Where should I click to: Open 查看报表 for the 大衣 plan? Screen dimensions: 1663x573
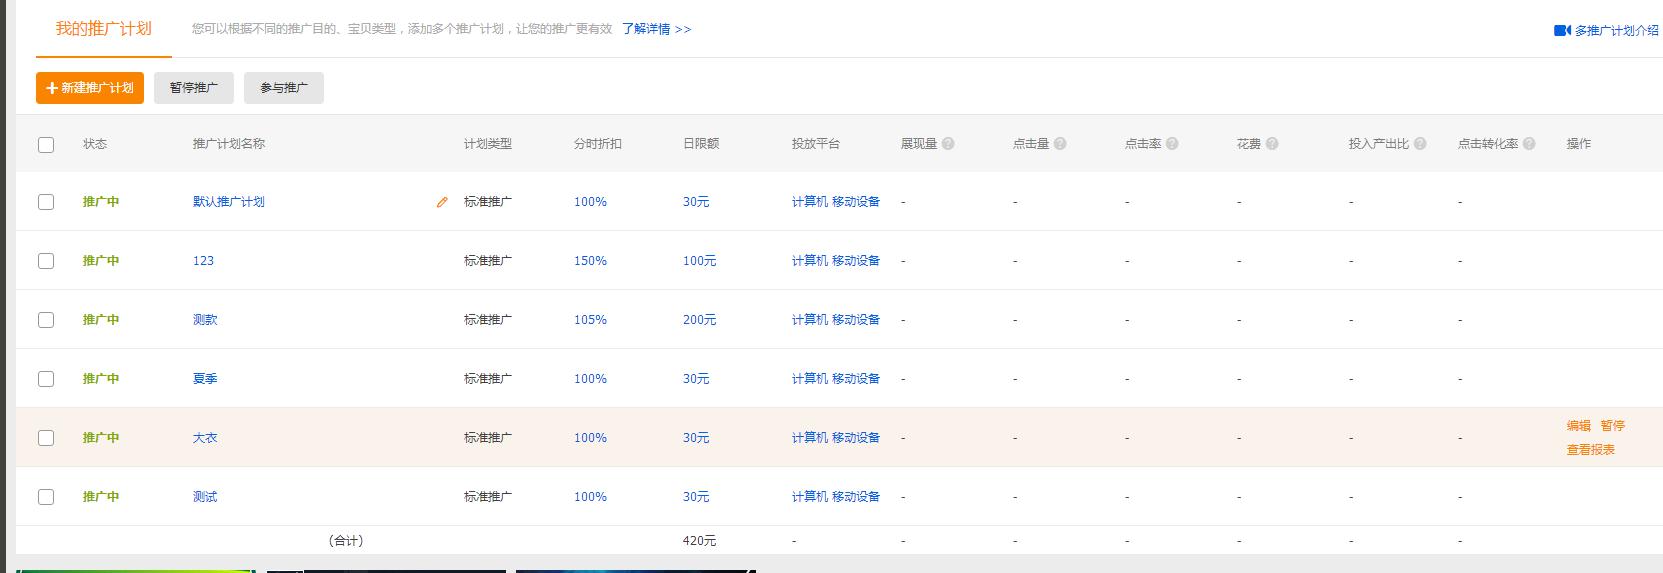click(x=1590, y=450)
